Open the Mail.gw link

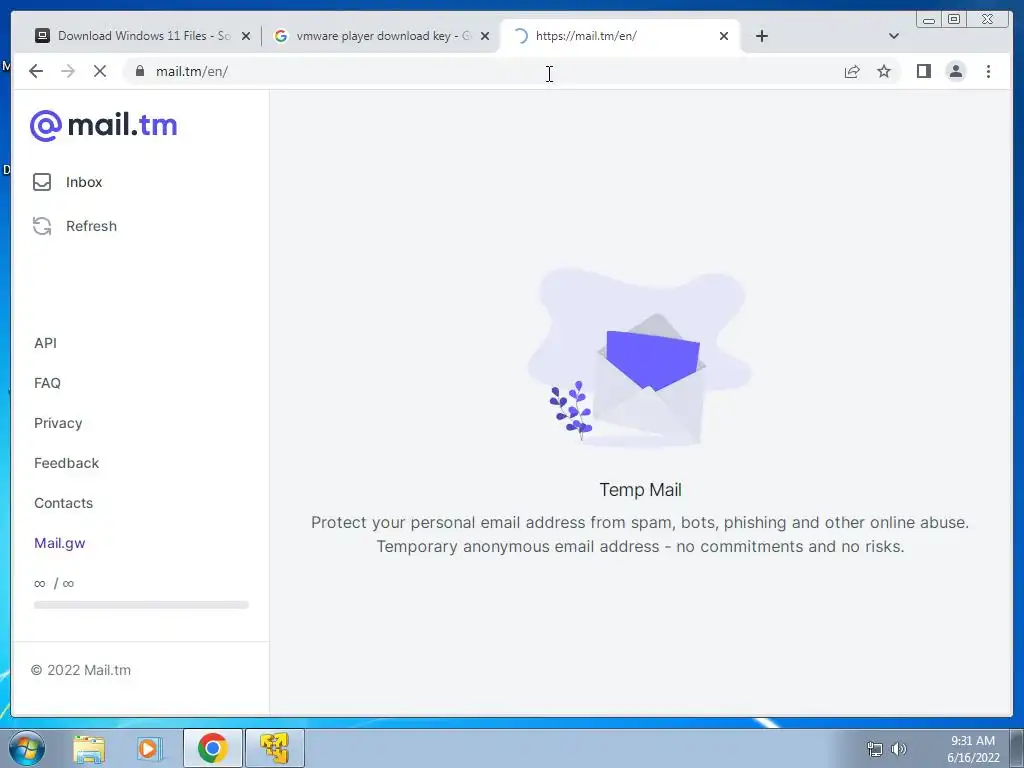59,543
